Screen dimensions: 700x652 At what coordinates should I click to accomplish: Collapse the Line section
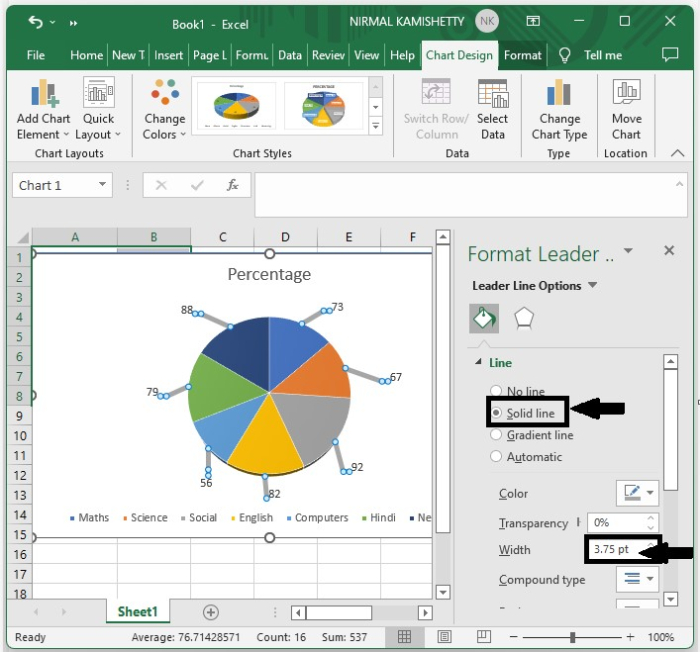click(478, 362)
